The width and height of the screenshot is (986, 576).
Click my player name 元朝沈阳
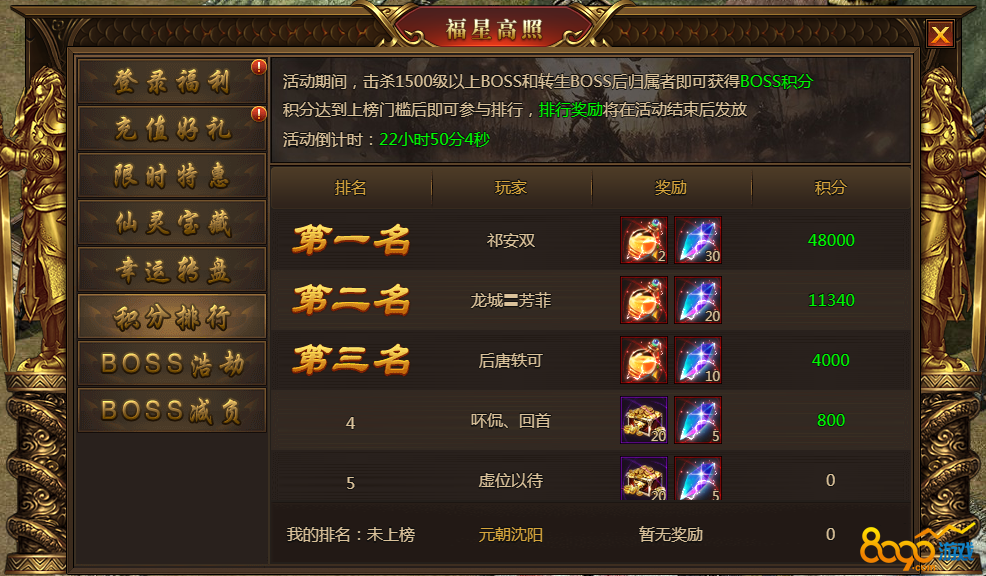(511, 534)
